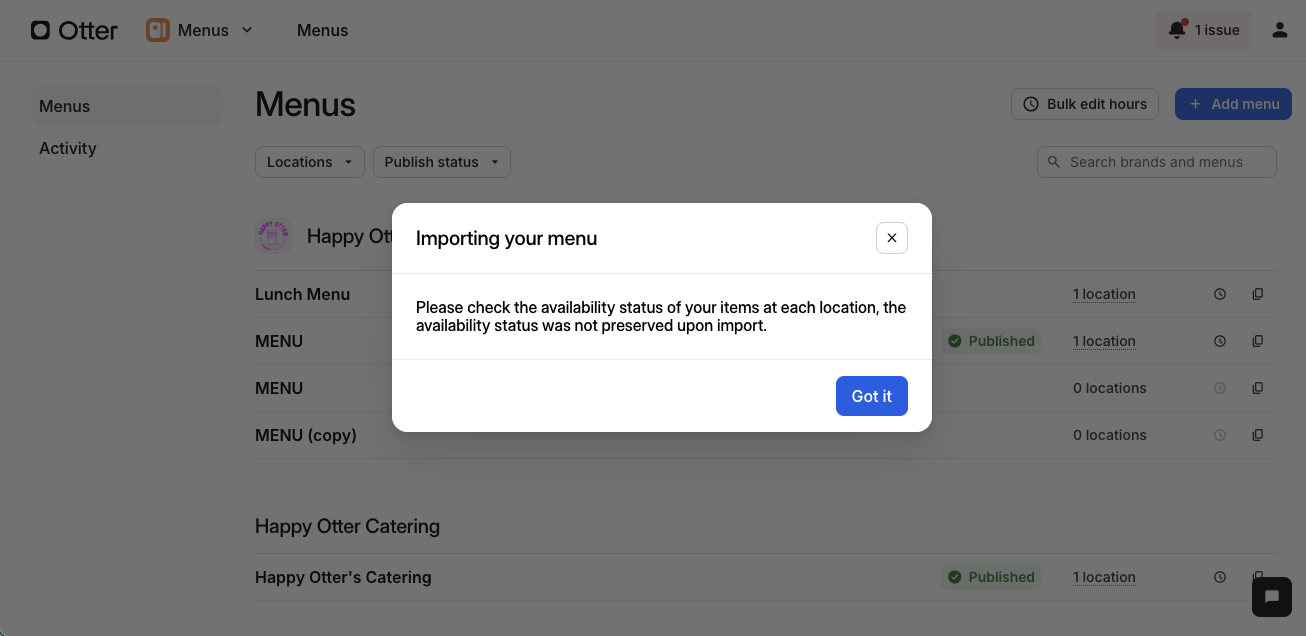Click the Happy Otter brand logo thumbnail

[273, 236]
